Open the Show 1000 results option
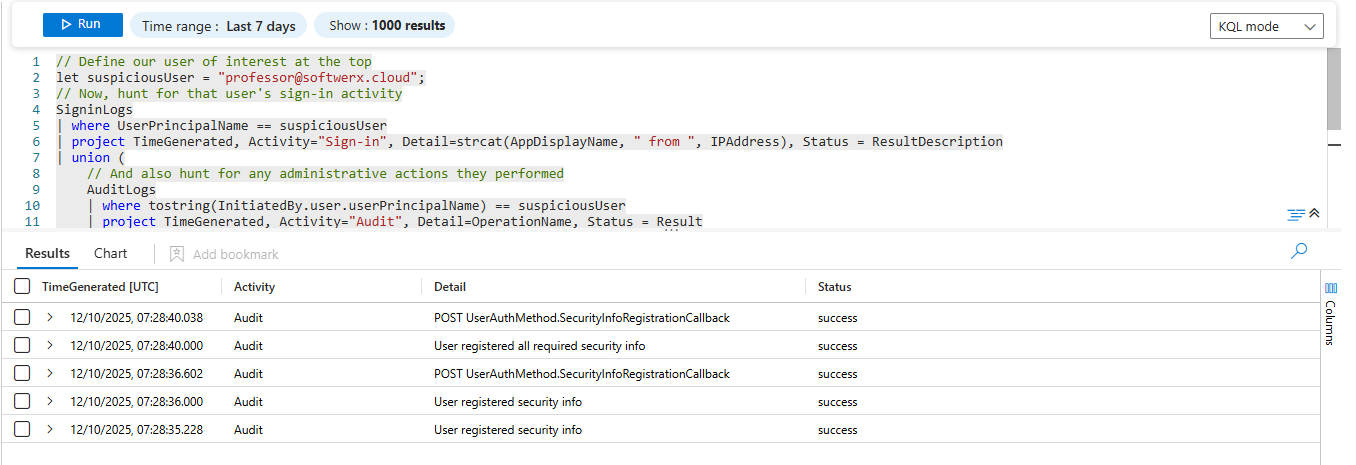Screen dimensions: 1356x465 pyautogui.click(x=385, y=26)
